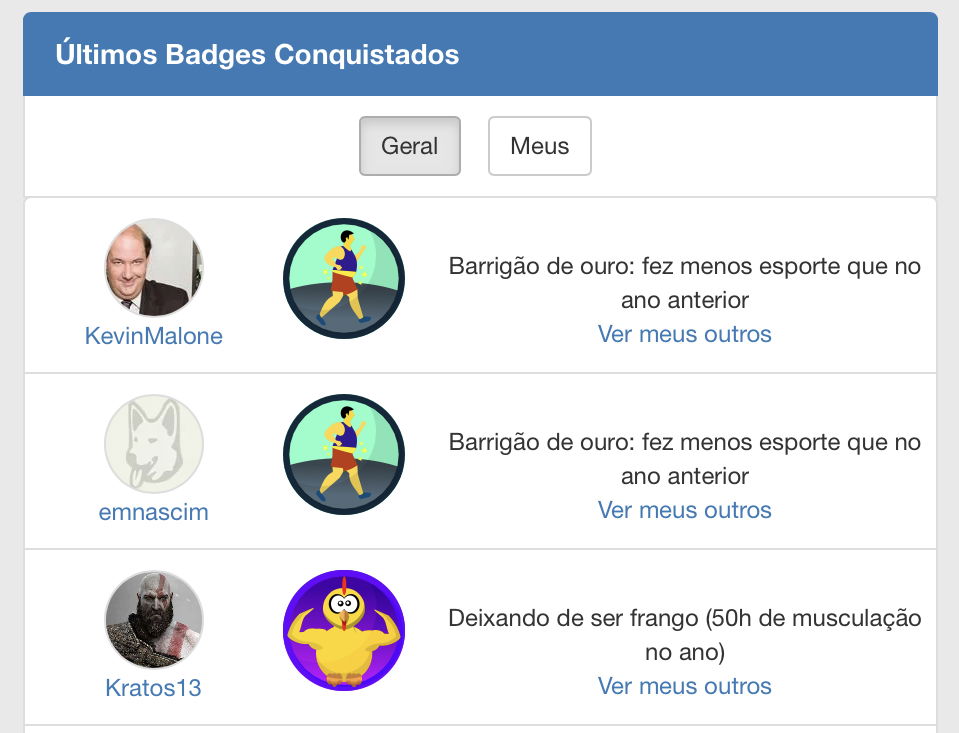959x733 pixels.
Task: Click 'Ver meus outros' in Kratos13's row
Action: click(685, 686)
